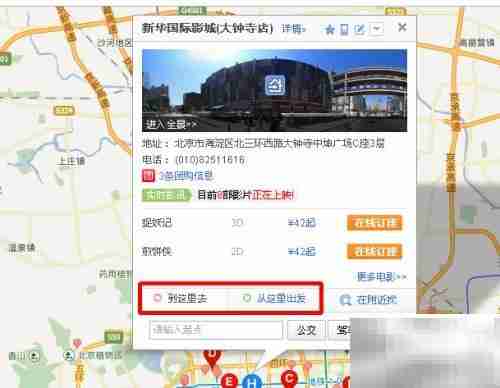
Task: Click the ¥42起 price in 煎饼侠 row
Action: [x=302, y=252]
